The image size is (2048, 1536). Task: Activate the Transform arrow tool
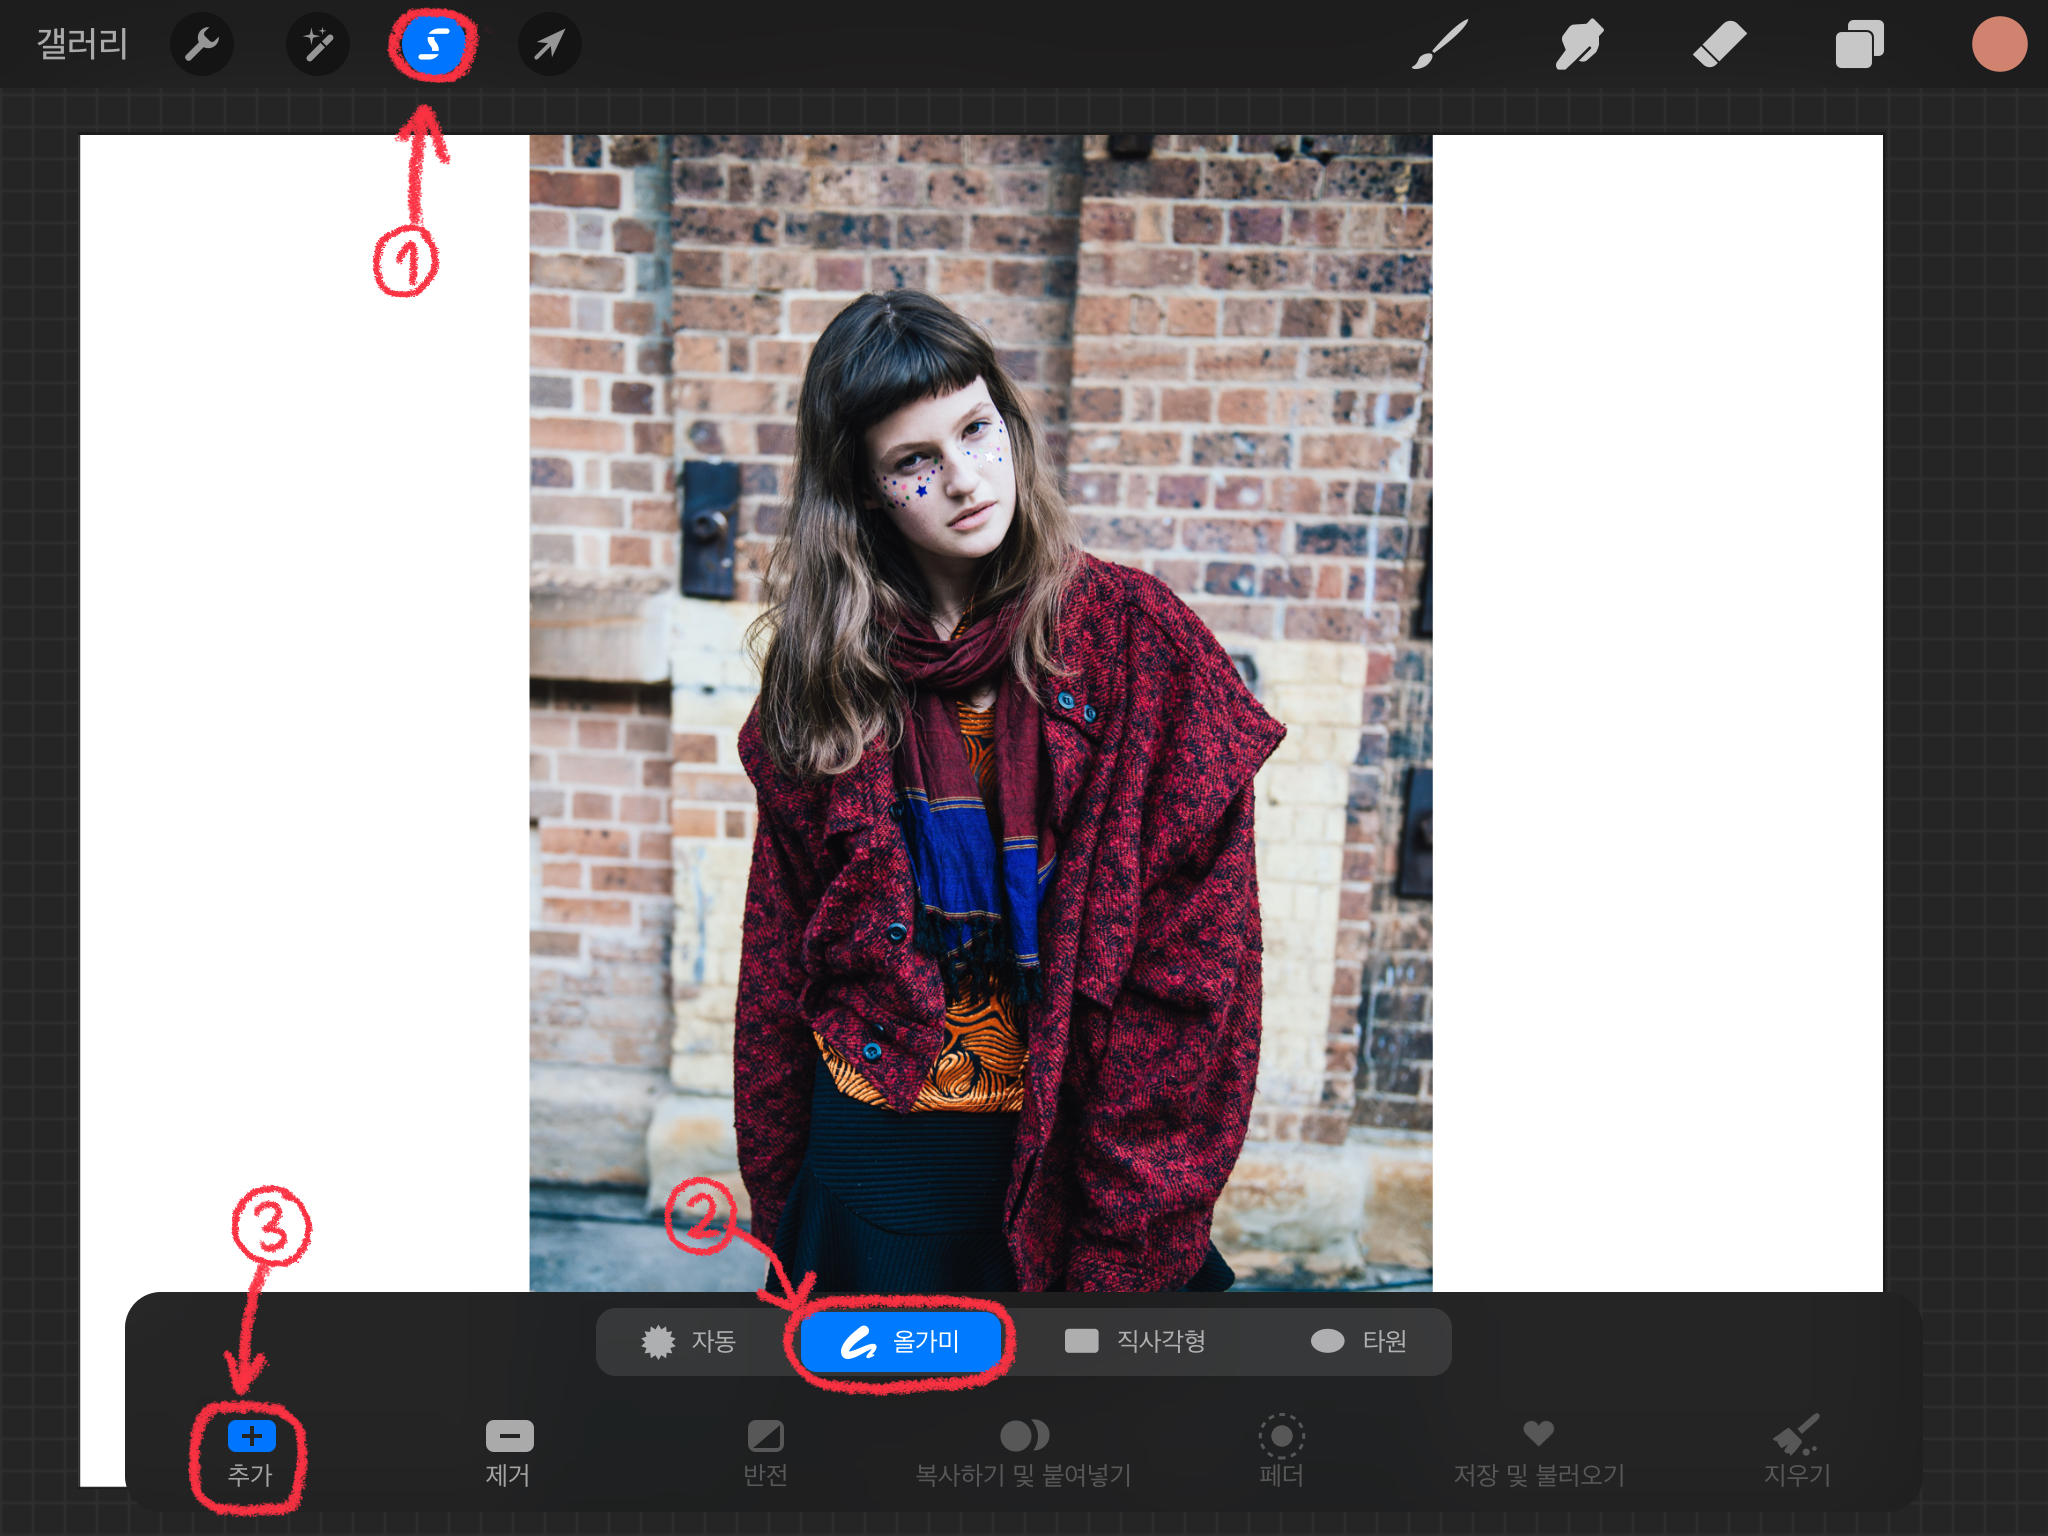tap(549, 45)
